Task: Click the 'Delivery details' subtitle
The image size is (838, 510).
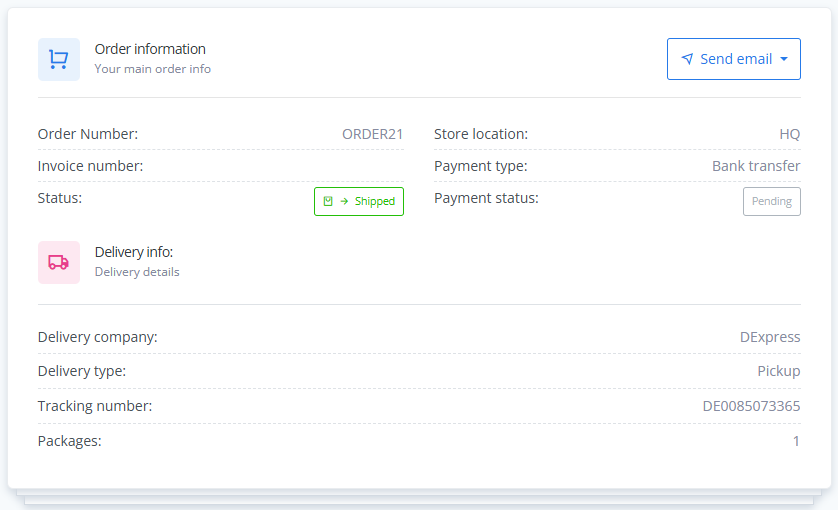Action: click(x=137, y=272)
